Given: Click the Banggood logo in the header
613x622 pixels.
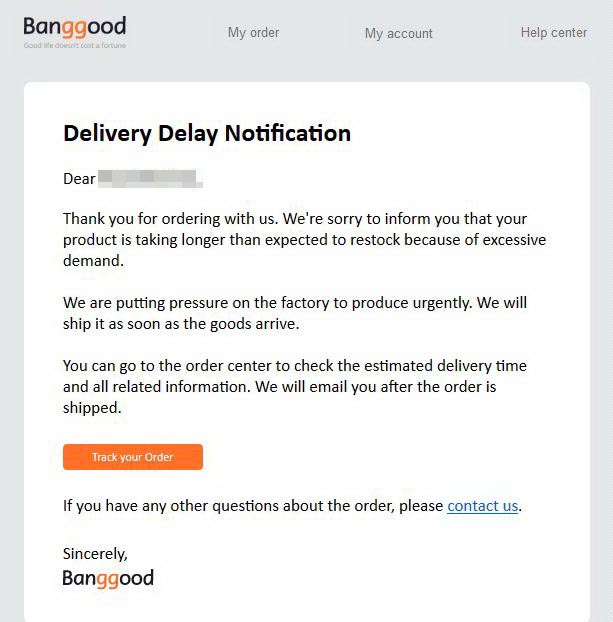Looking at the screenshot, I should (74, 26).
